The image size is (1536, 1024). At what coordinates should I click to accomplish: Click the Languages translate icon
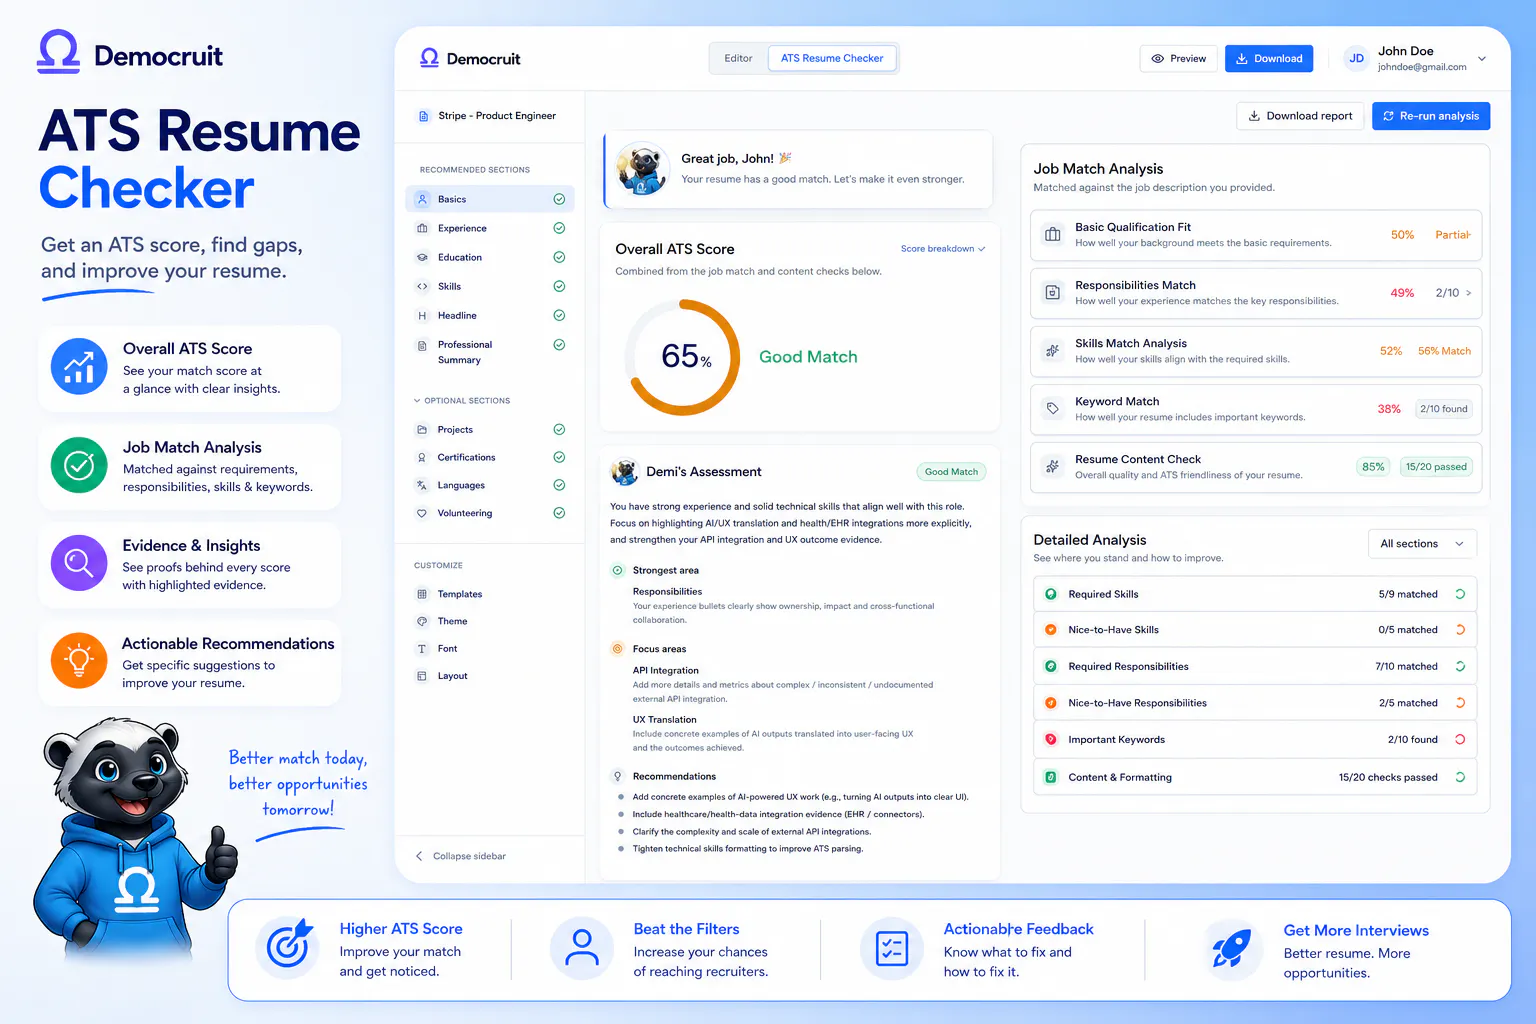click(422, 485)
